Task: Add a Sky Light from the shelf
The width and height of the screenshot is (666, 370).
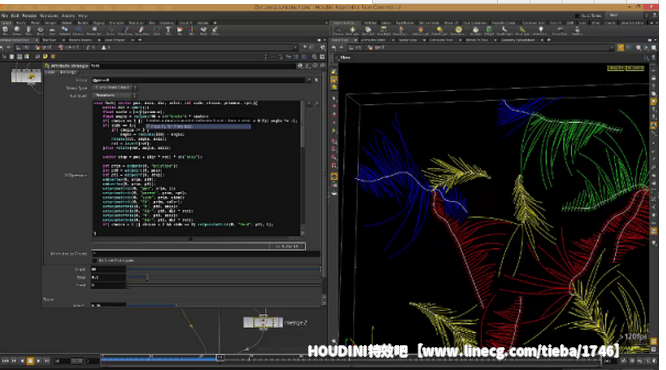Action: click(x=476, y=31)
